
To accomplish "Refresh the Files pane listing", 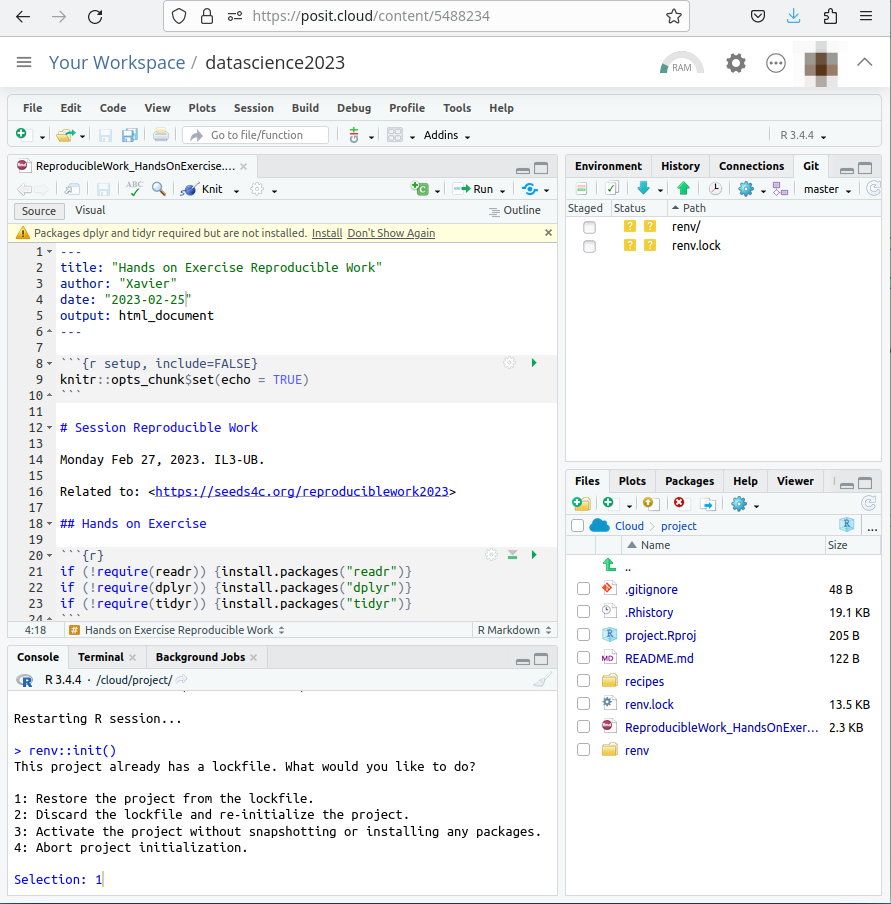I will [x=869, y=504].
